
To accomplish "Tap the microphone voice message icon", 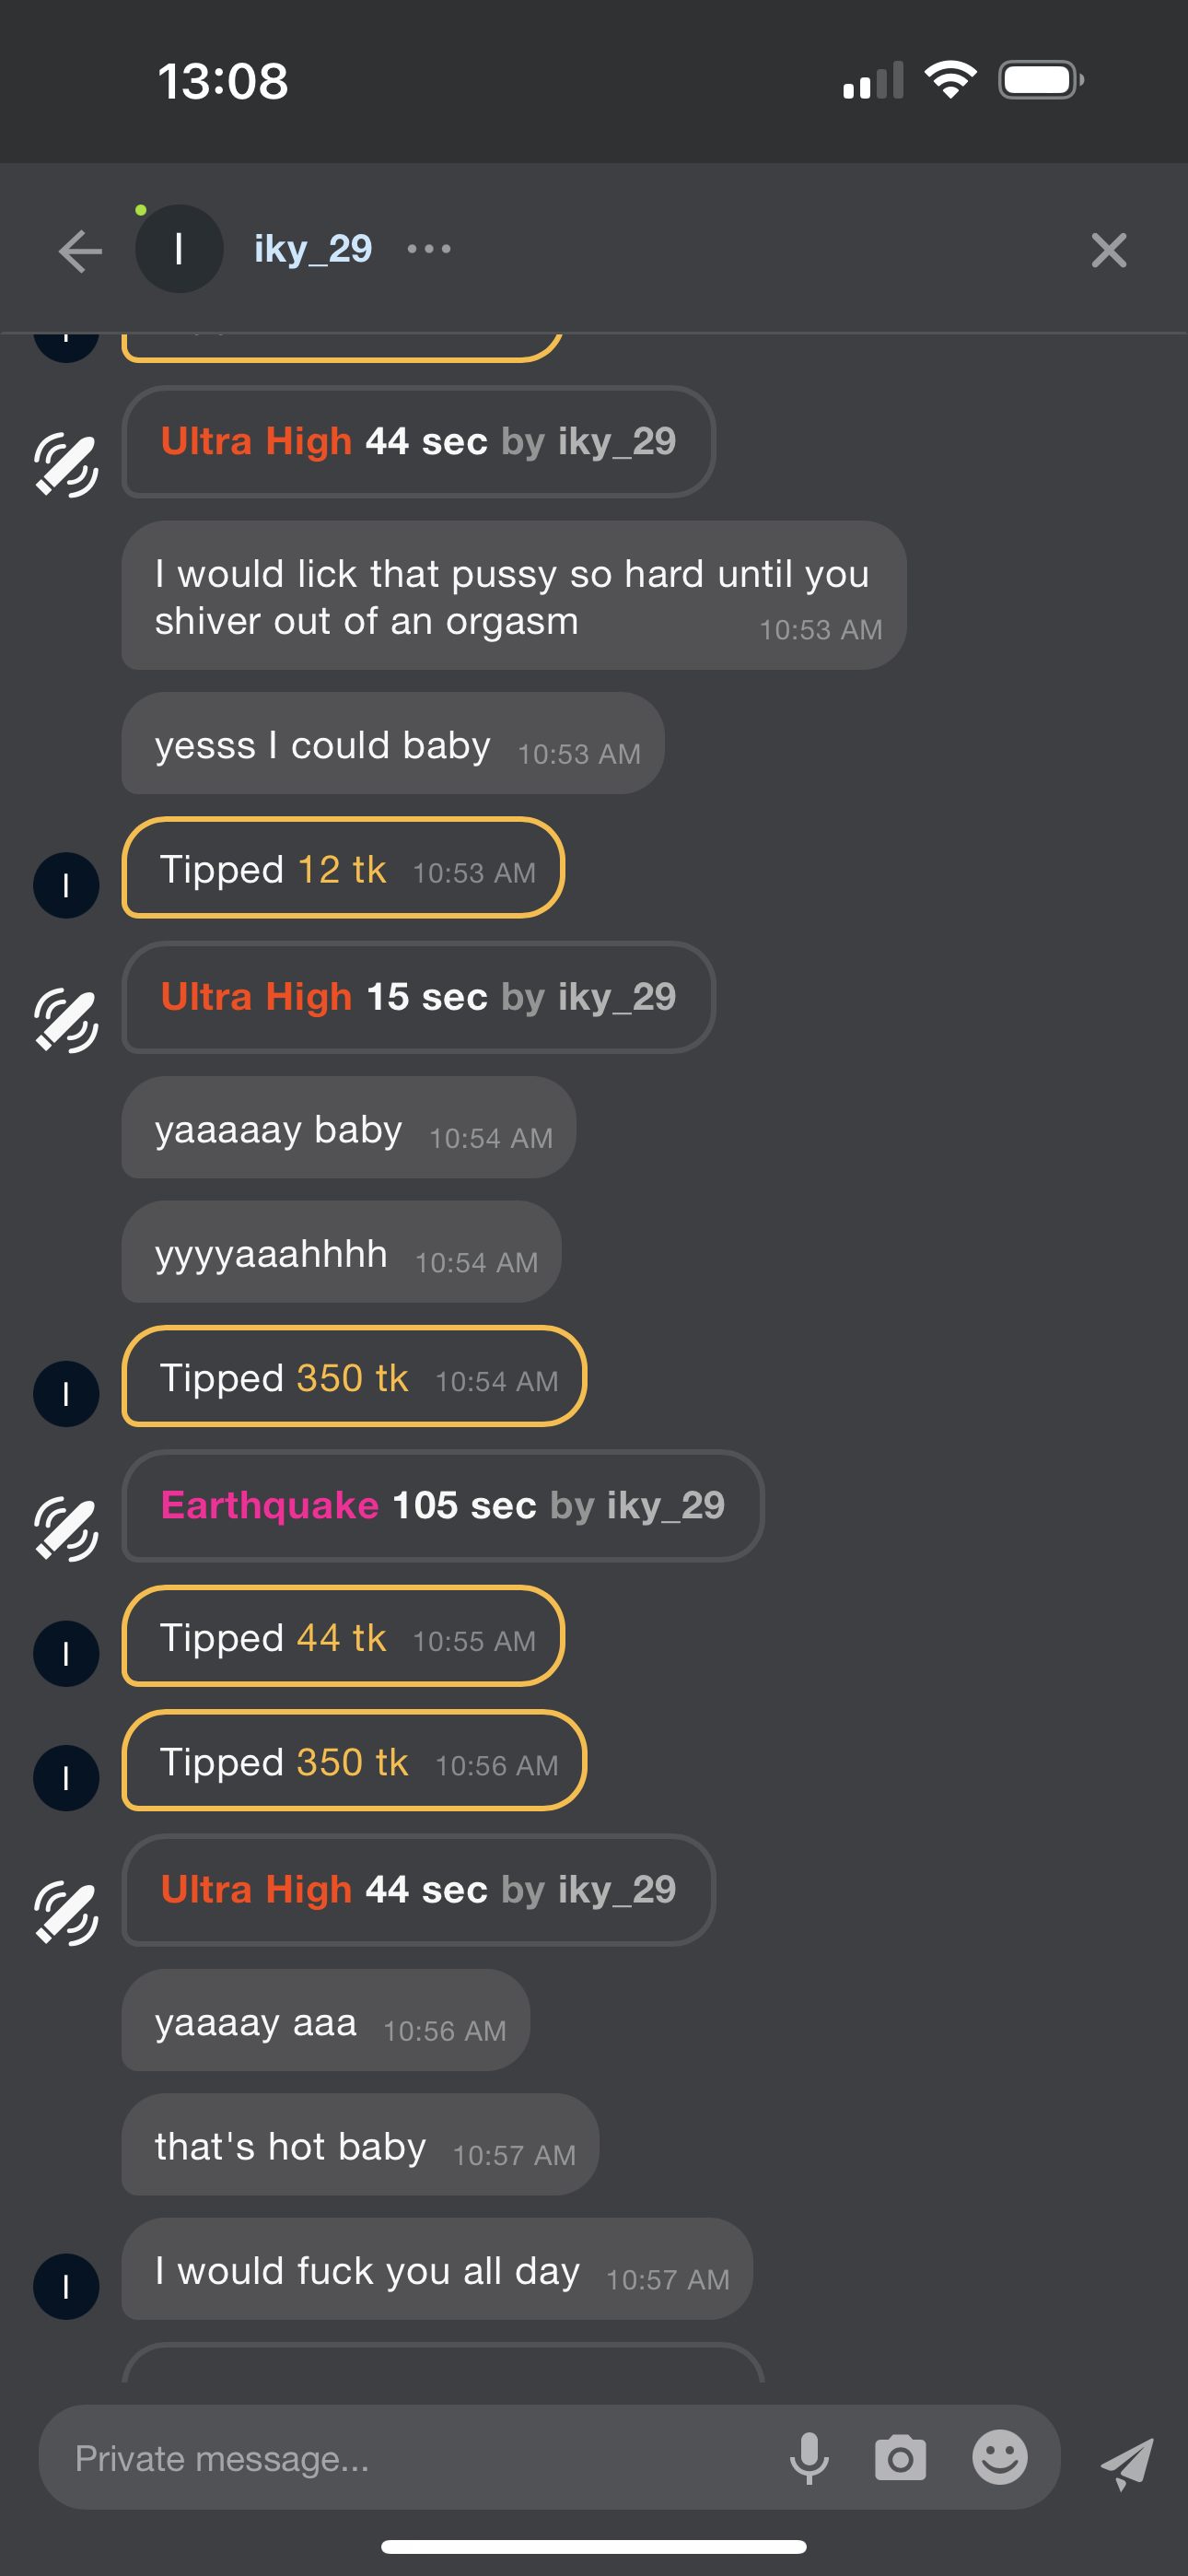I will point(809,2458).
